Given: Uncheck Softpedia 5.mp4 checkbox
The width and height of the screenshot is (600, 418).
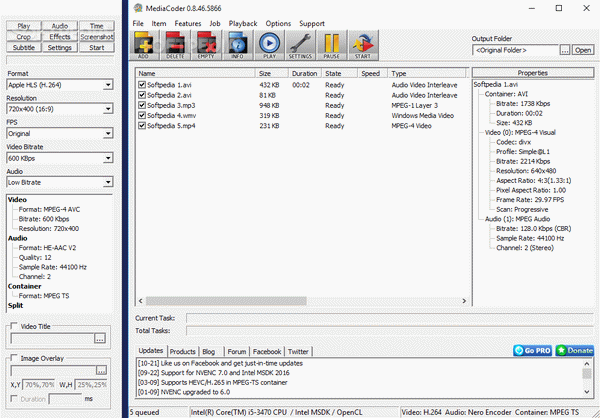Looking at the screenshot, I should [142, 126].
